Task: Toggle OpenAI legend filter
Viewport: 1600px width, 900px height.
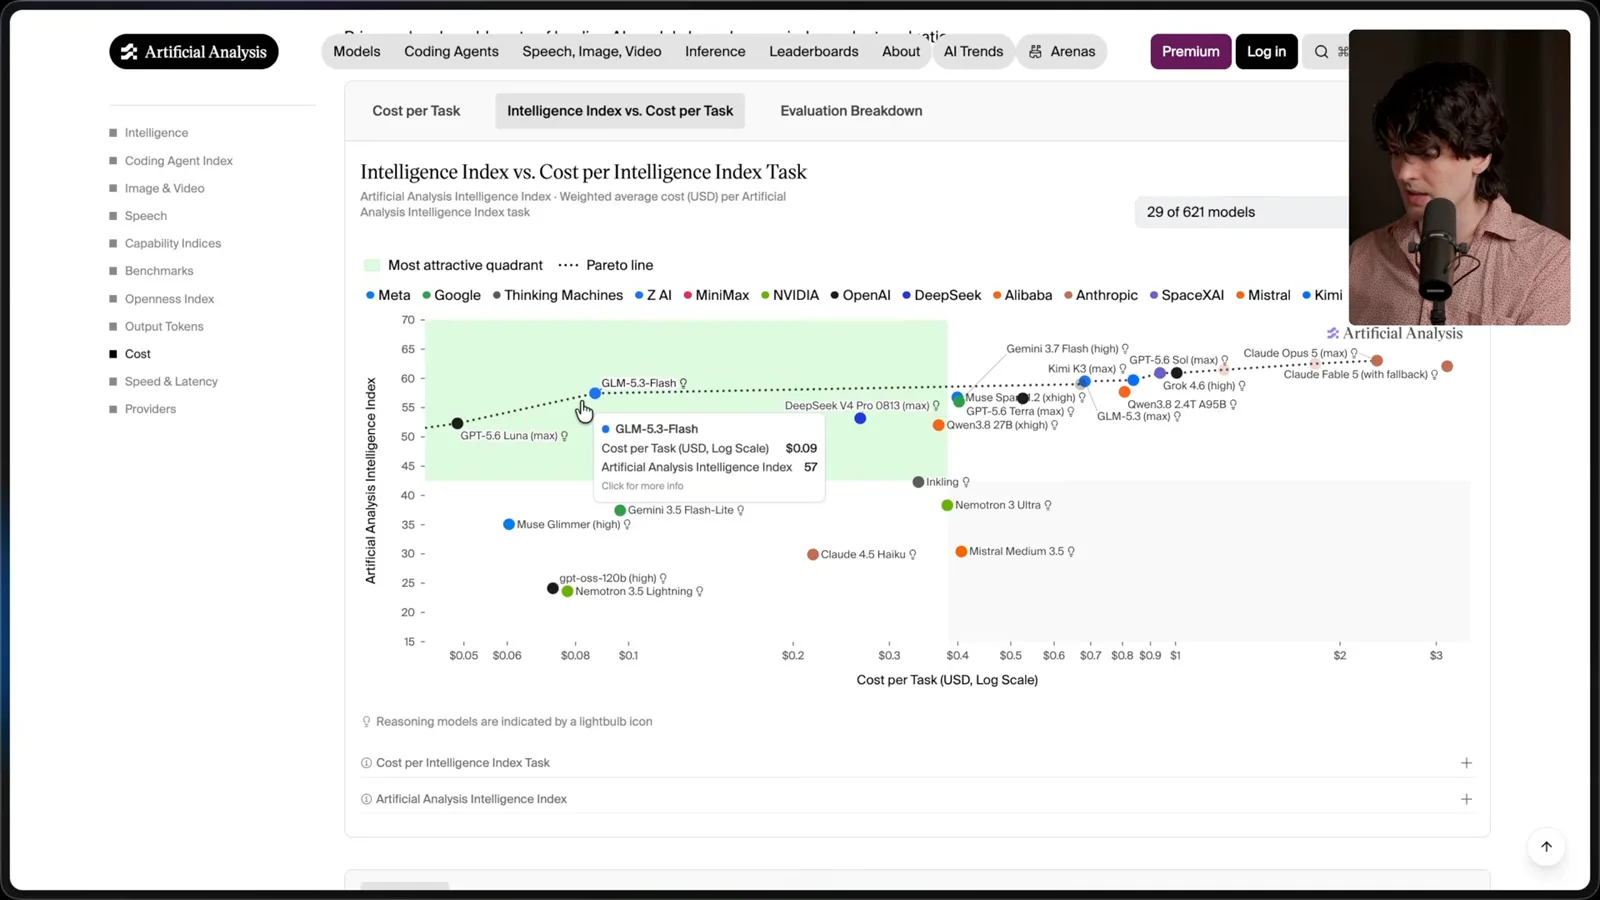Action: point(860,295)
